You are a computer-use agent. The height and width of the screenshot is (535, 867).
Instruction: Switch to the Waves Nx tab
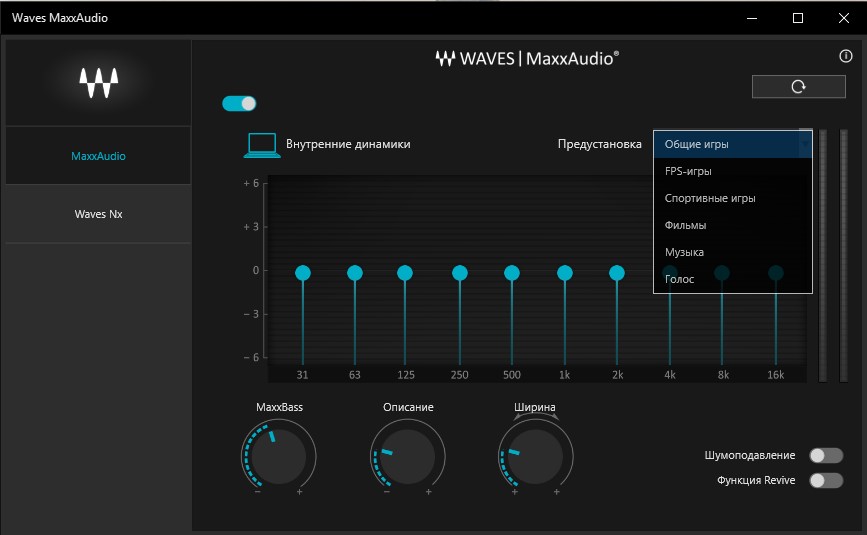pyautogui.click(x=98, y=214)
